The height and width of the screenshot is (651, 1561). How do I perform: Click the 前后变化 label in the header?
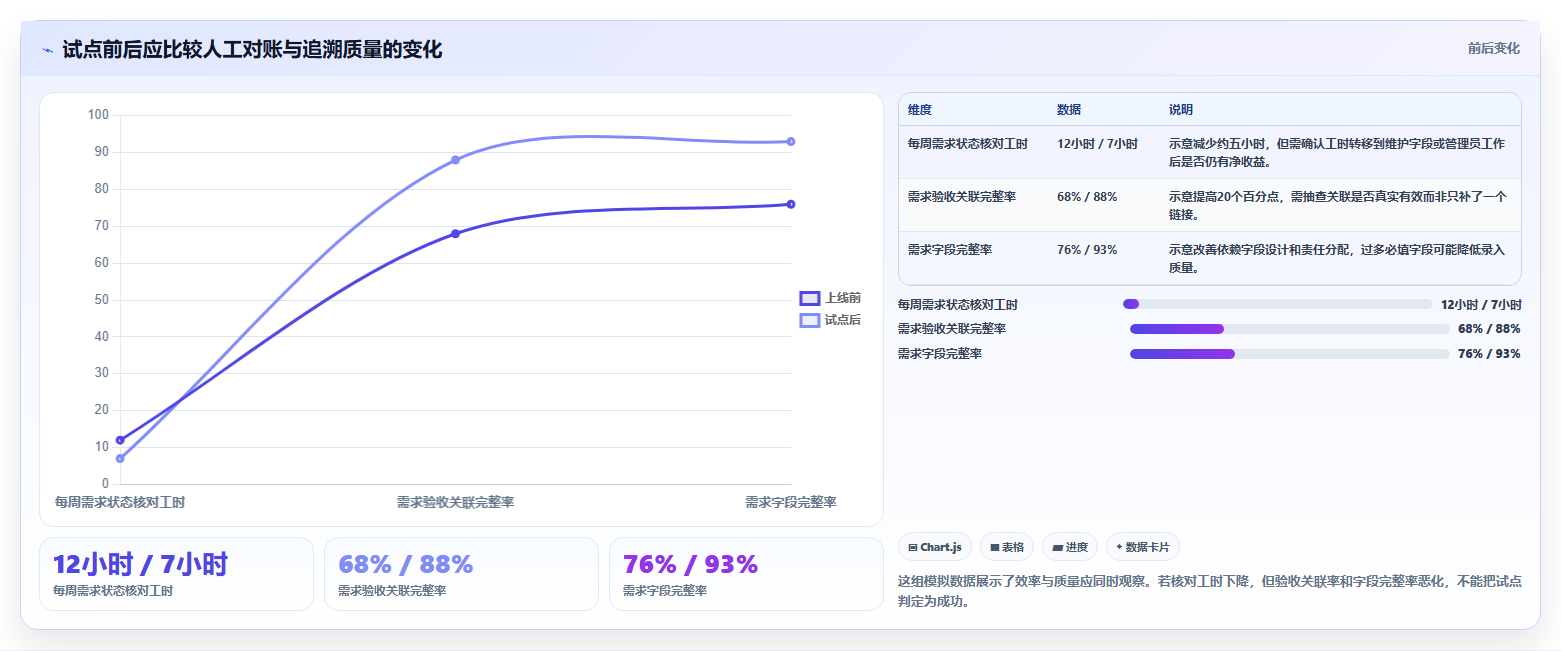(x=1494, y=48)
